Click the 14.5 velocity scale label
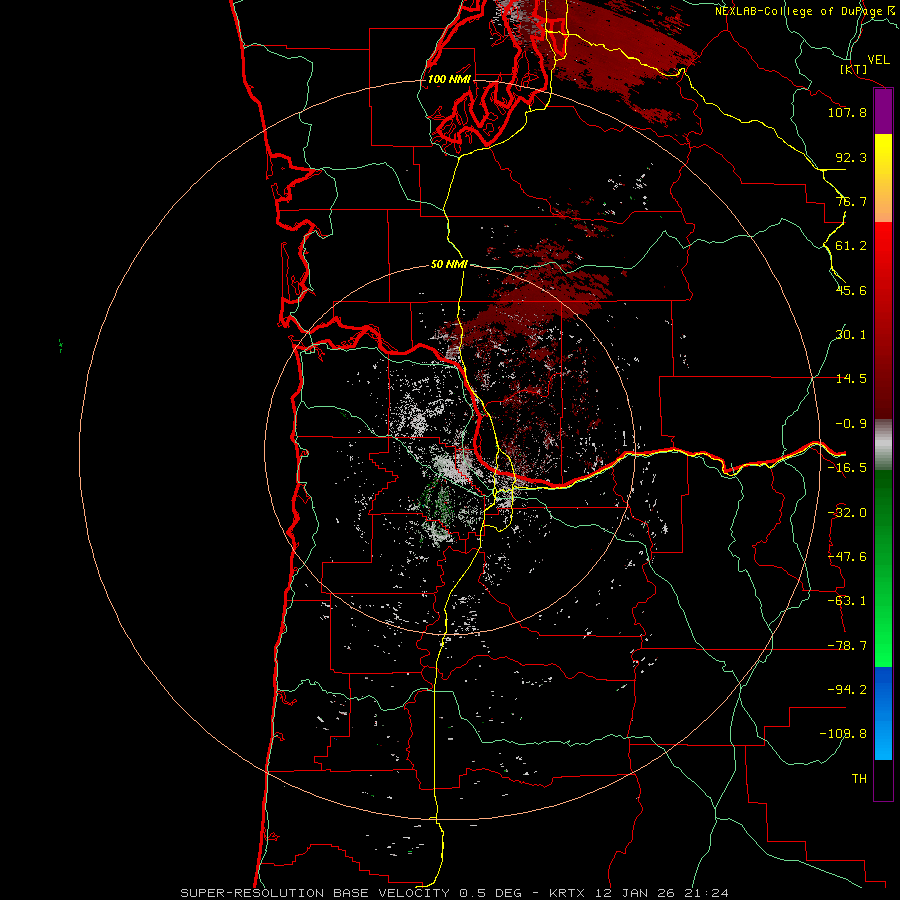The height and width of the screenshot is (900, 900). pyautogui.click(x=851, y=379)
